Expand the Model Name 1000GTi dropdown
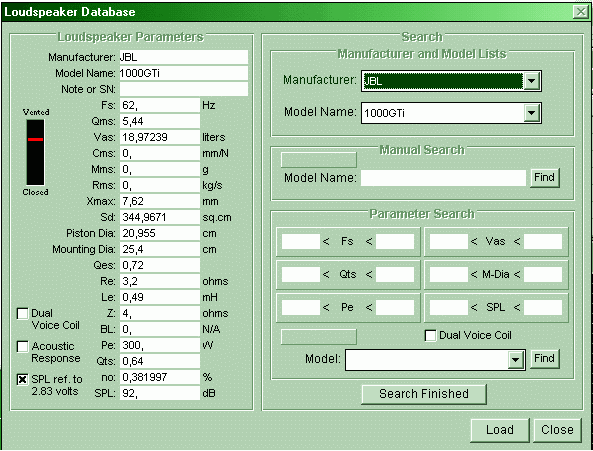This screenshot has width=593, height=451. pos(531,113)
